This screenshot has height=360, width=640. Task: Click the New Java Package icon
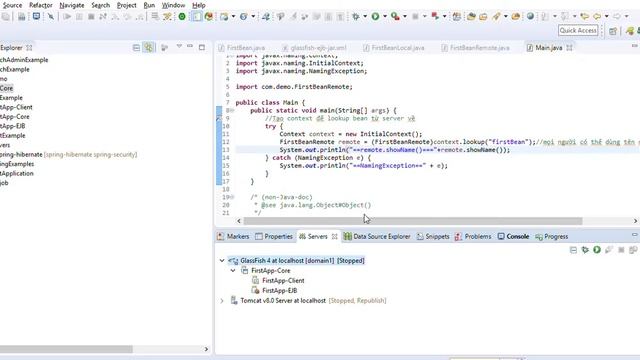pos(457,17)
